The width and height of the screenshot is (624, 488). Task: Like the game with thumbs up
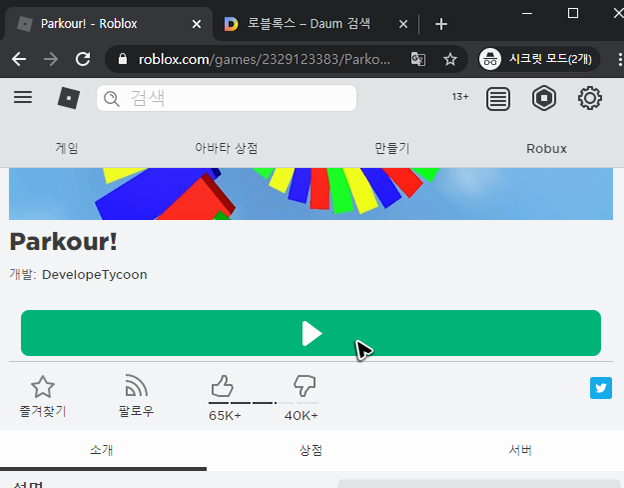[x=222, y=386]
